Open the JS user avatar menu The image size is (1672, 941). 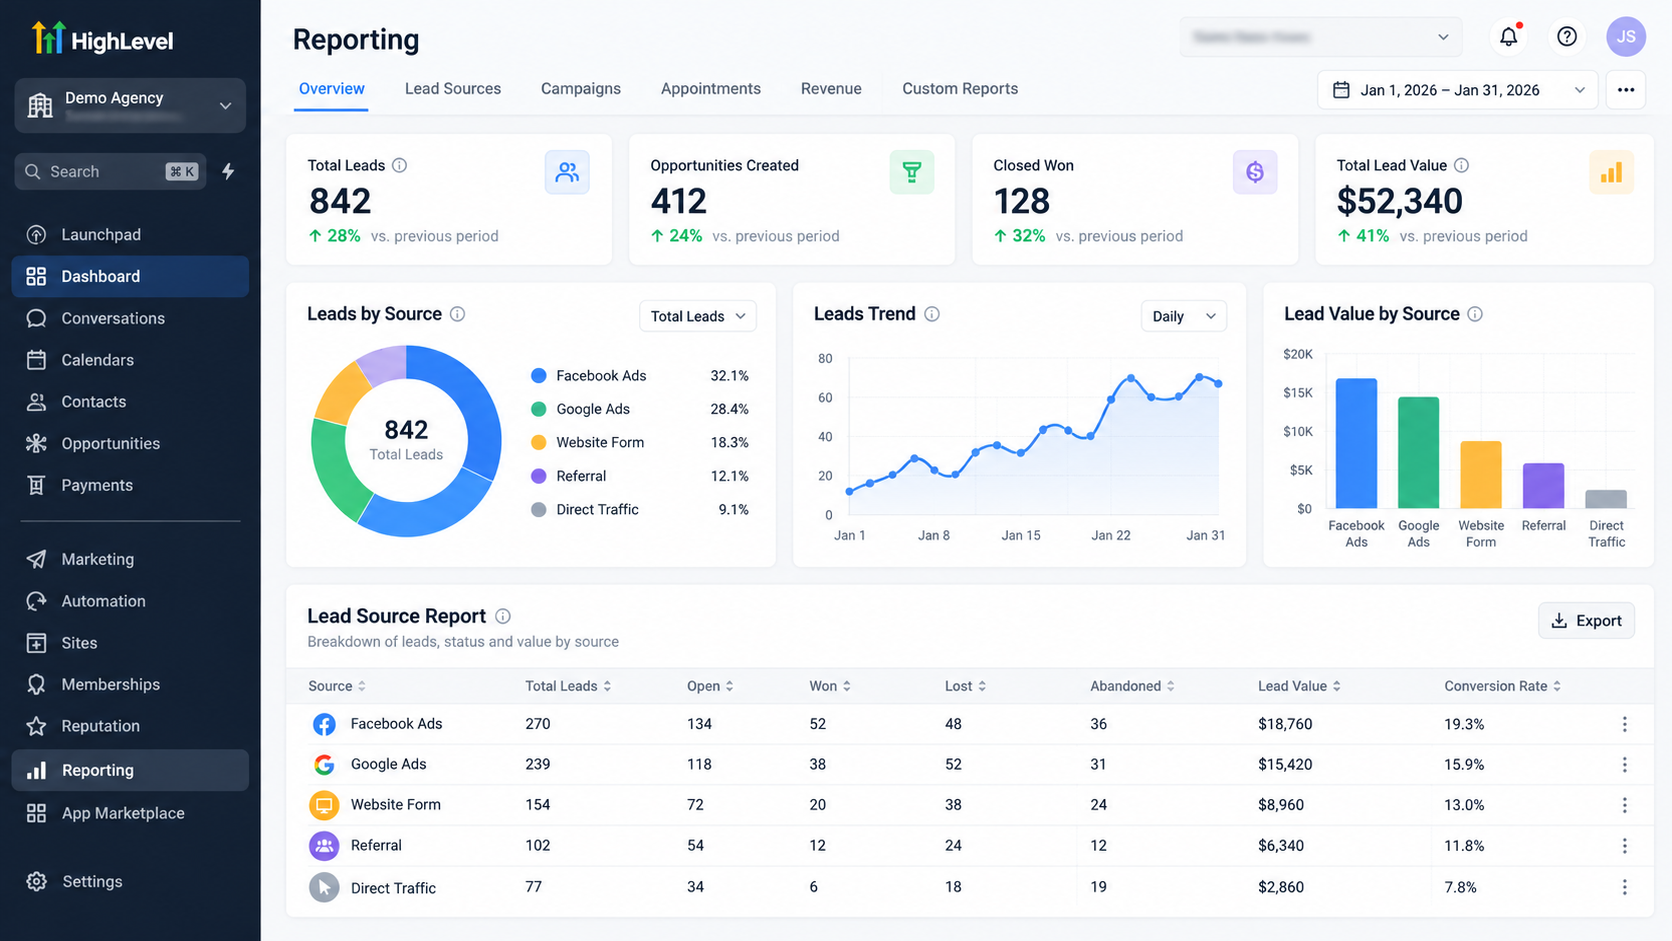(1626, 37)
